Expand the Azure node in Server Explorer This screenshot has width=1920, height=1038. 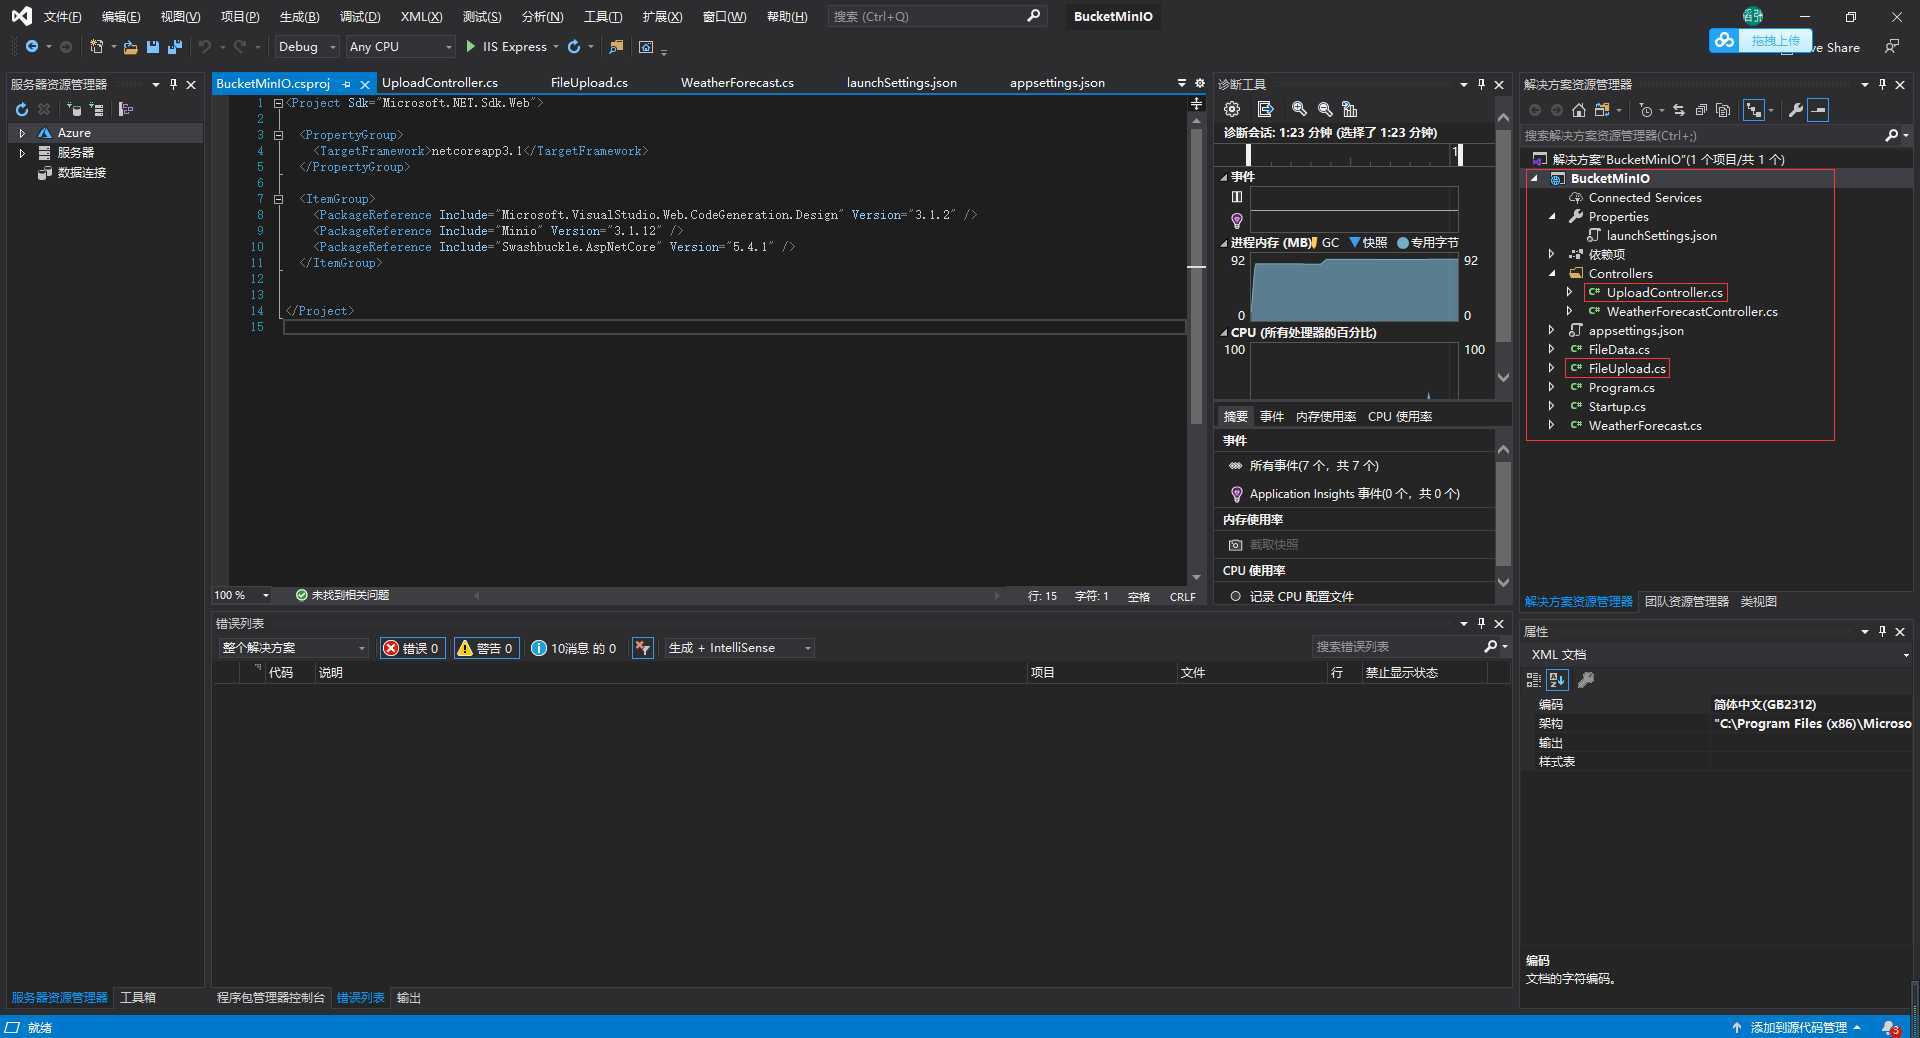22,133
